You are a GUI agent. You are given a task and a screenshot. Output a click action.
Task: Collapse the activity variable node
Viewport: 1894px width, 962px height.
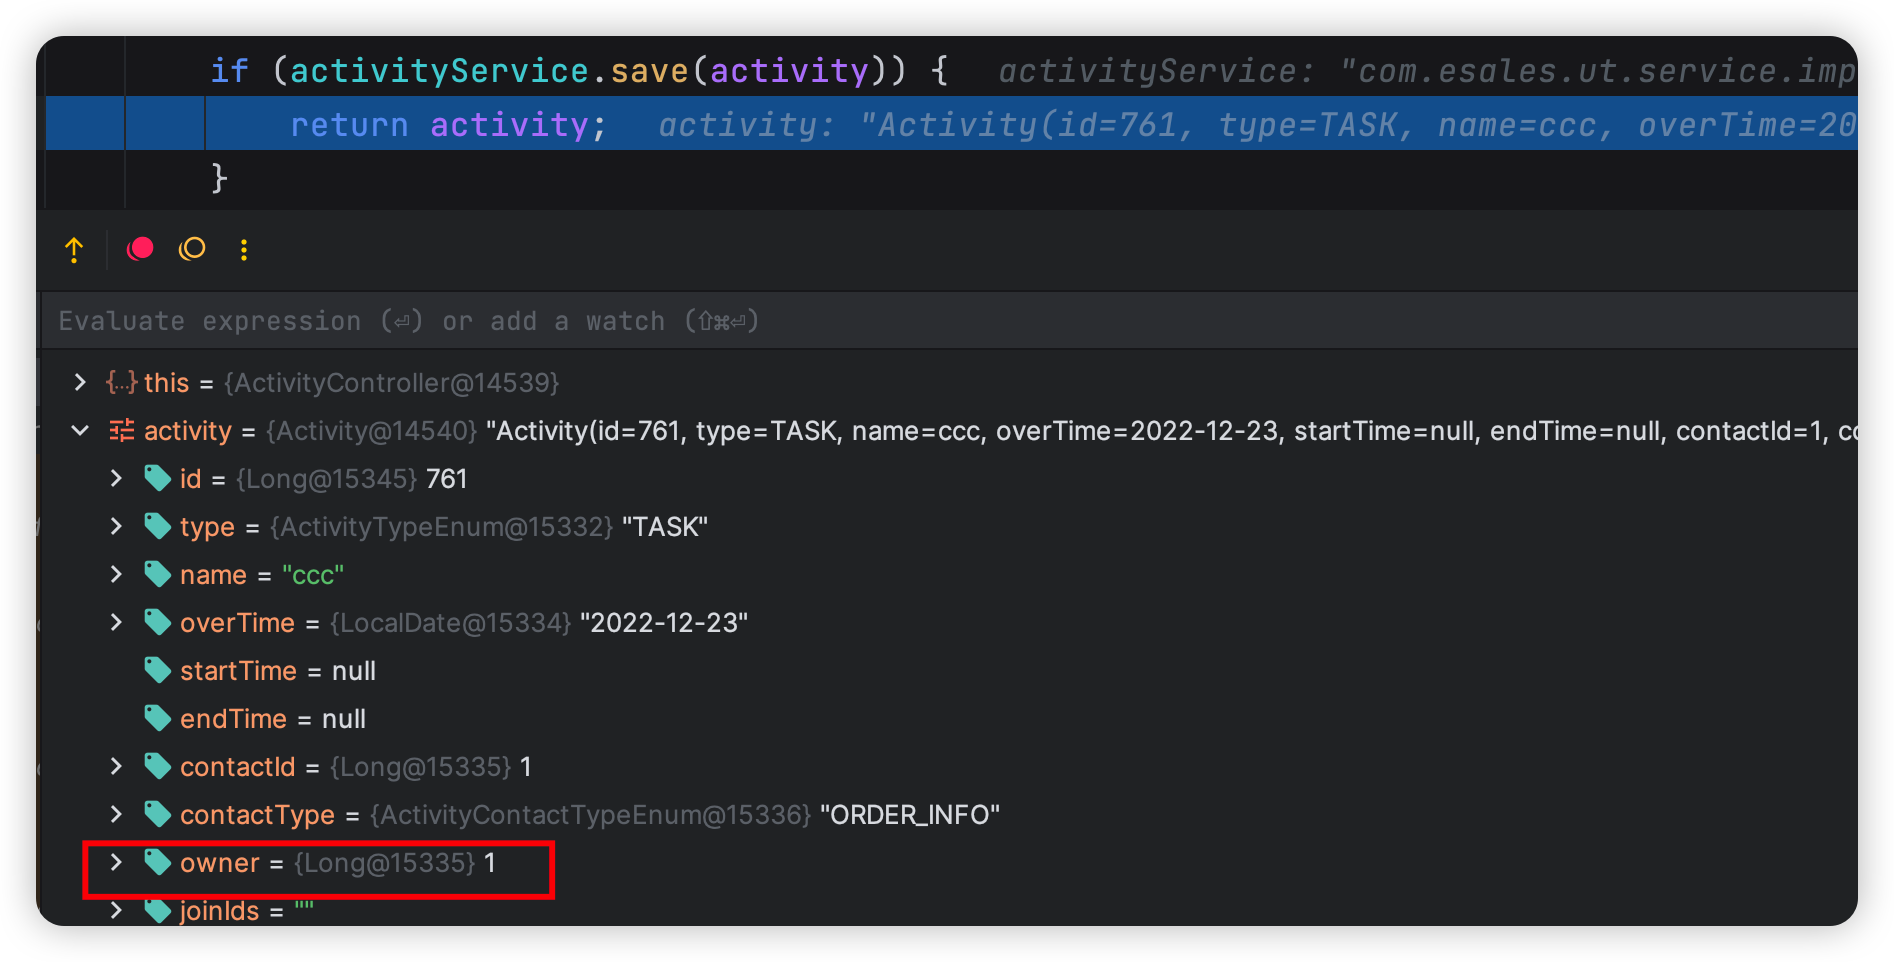click(80, 430)
